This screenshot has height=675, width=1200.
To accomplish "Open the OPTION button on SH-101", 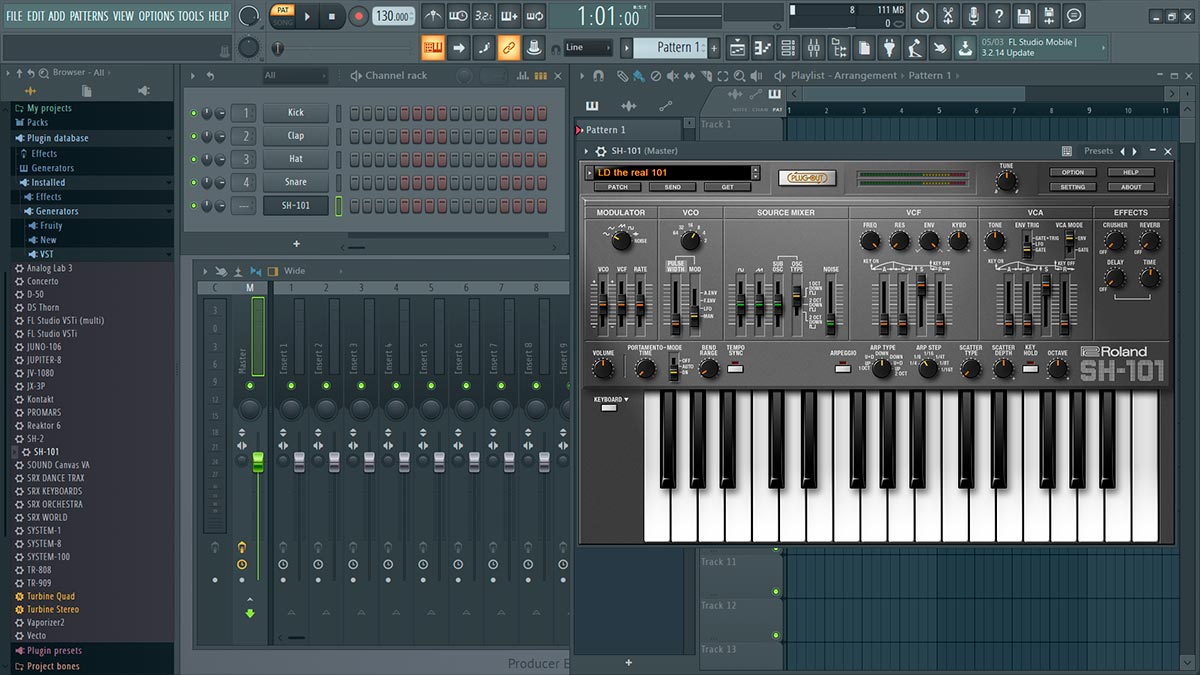I will (x=1073, y=172).
